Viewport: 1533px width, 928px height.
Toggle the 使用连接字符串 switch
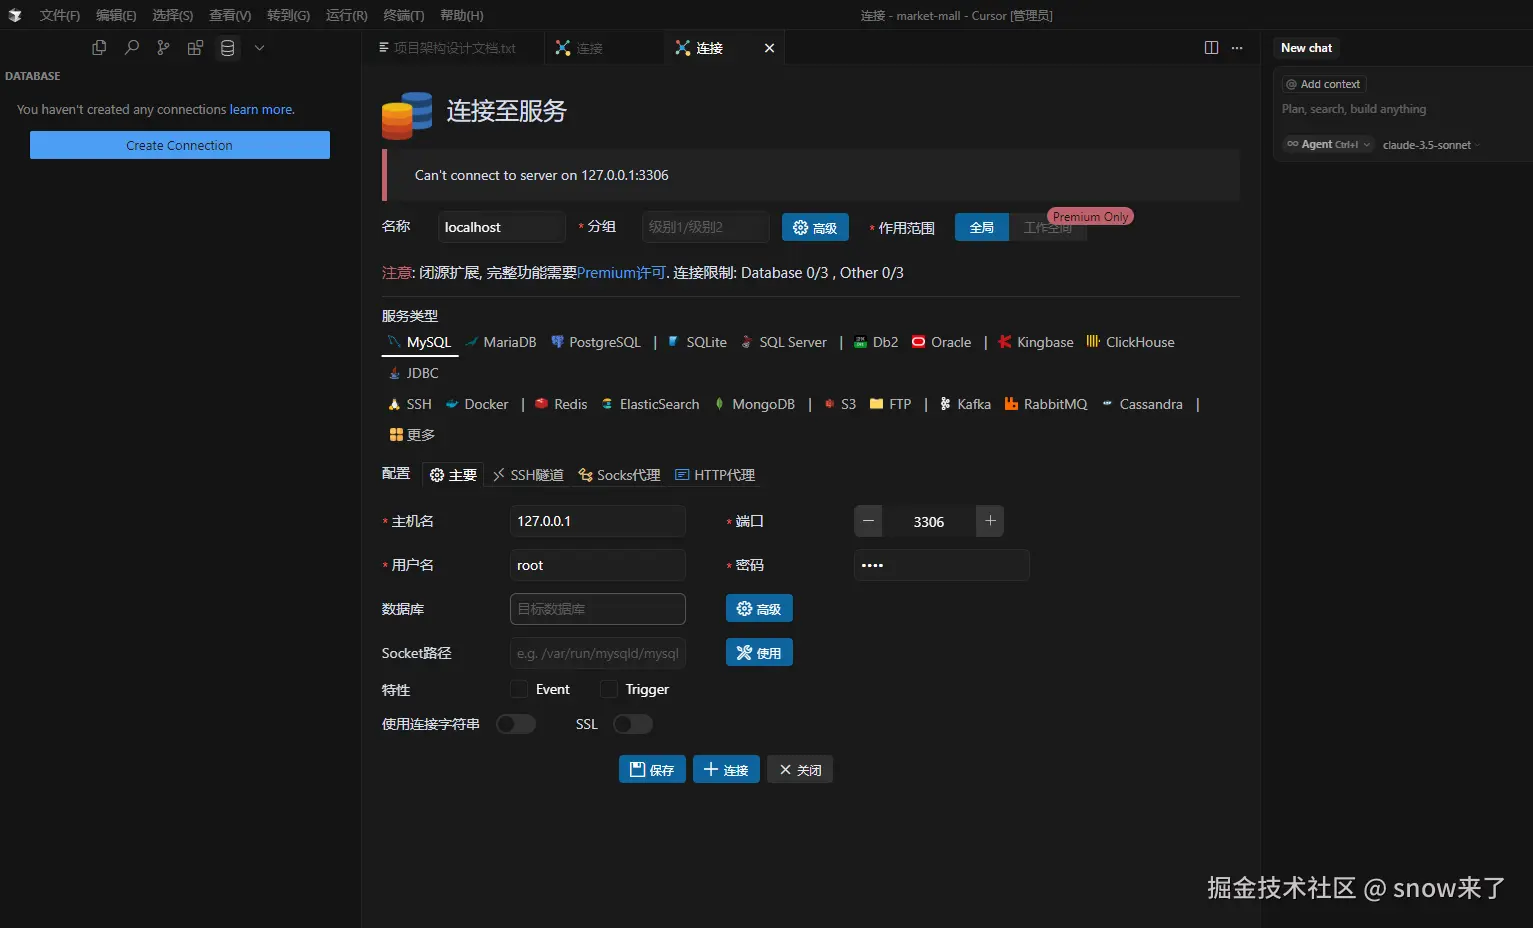point(516,724)
